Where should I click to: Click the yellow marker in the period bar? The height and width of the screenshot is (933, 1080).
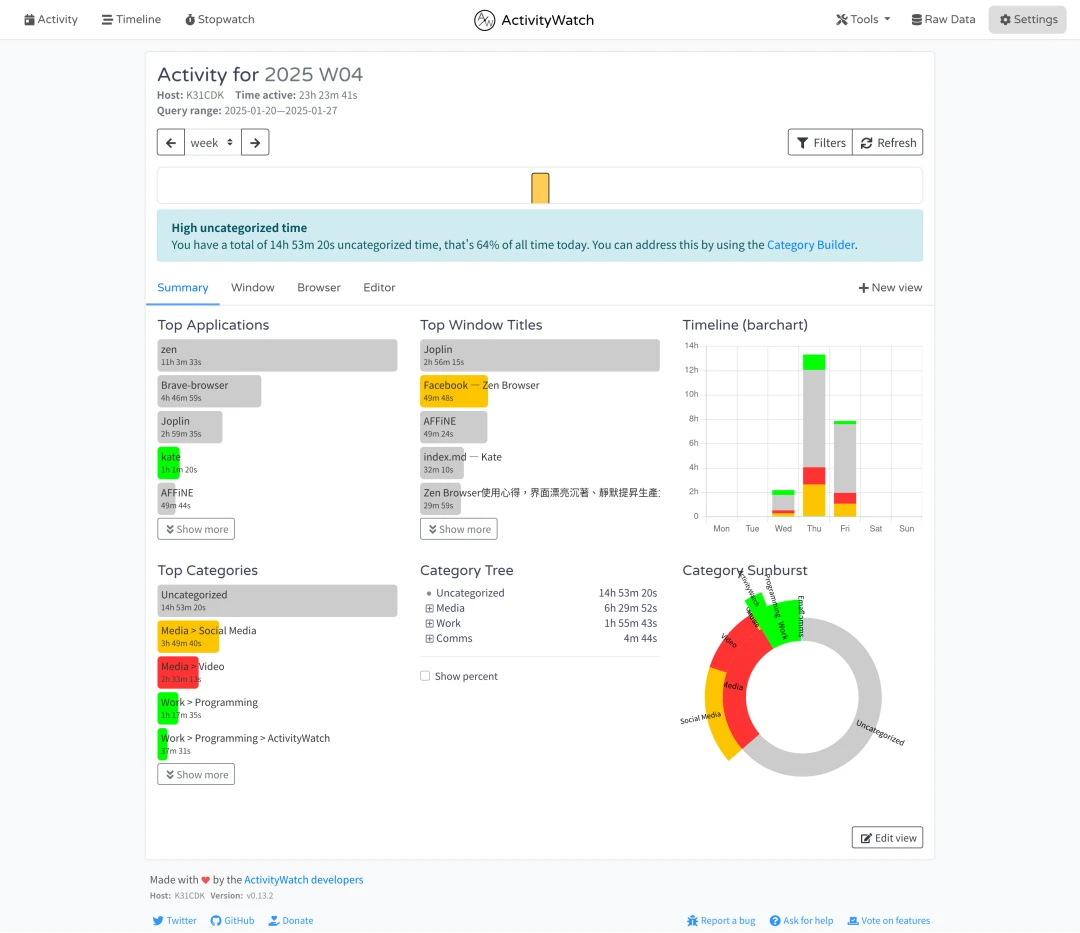[x=540, y=188]
